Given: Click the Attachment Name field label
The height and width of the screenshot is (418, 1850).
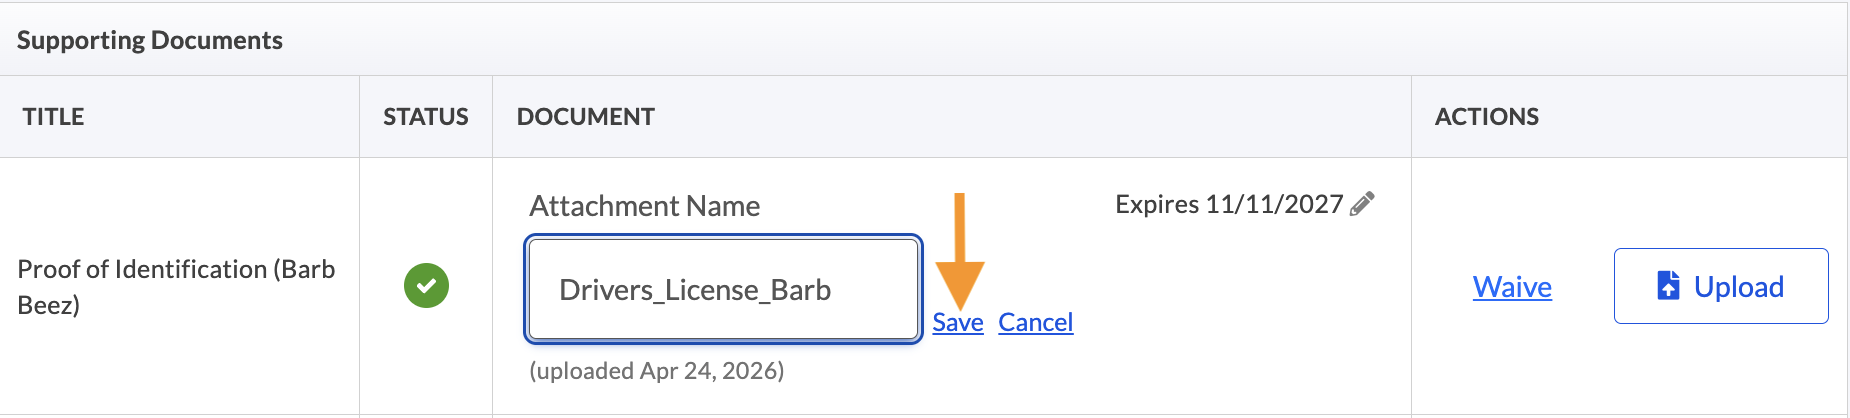Looking at the screenshot, I should [x=645, y=206].
